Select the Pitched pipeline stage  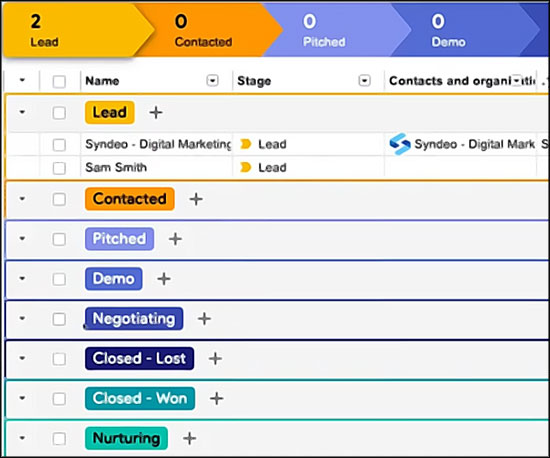tap(337, 30)
